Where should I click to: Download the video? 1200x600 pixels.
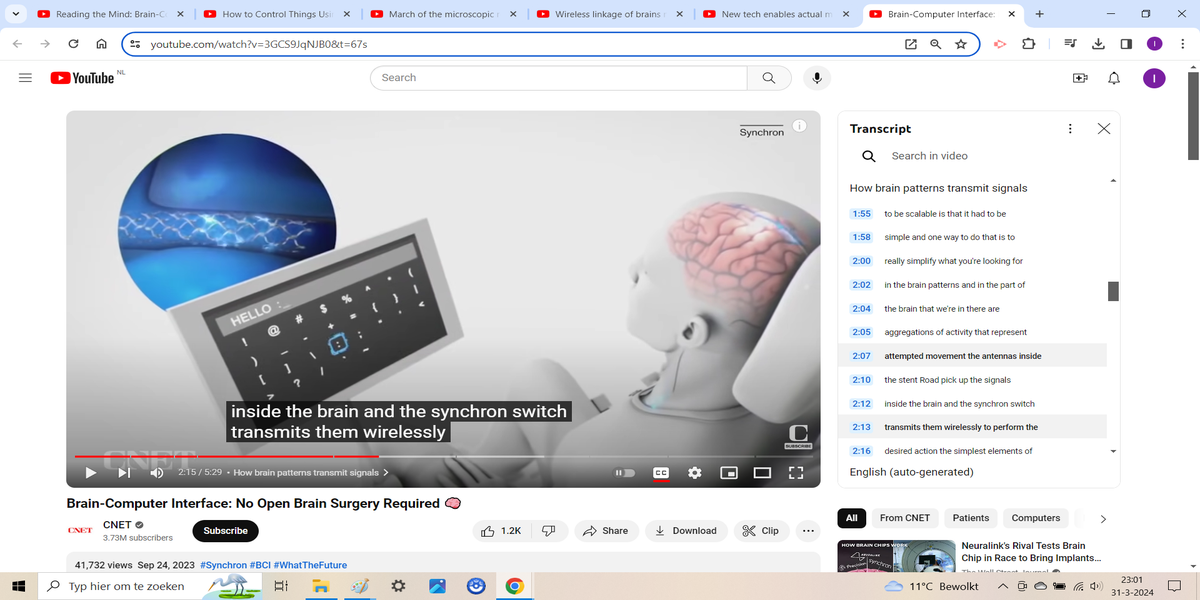[686, 531]
